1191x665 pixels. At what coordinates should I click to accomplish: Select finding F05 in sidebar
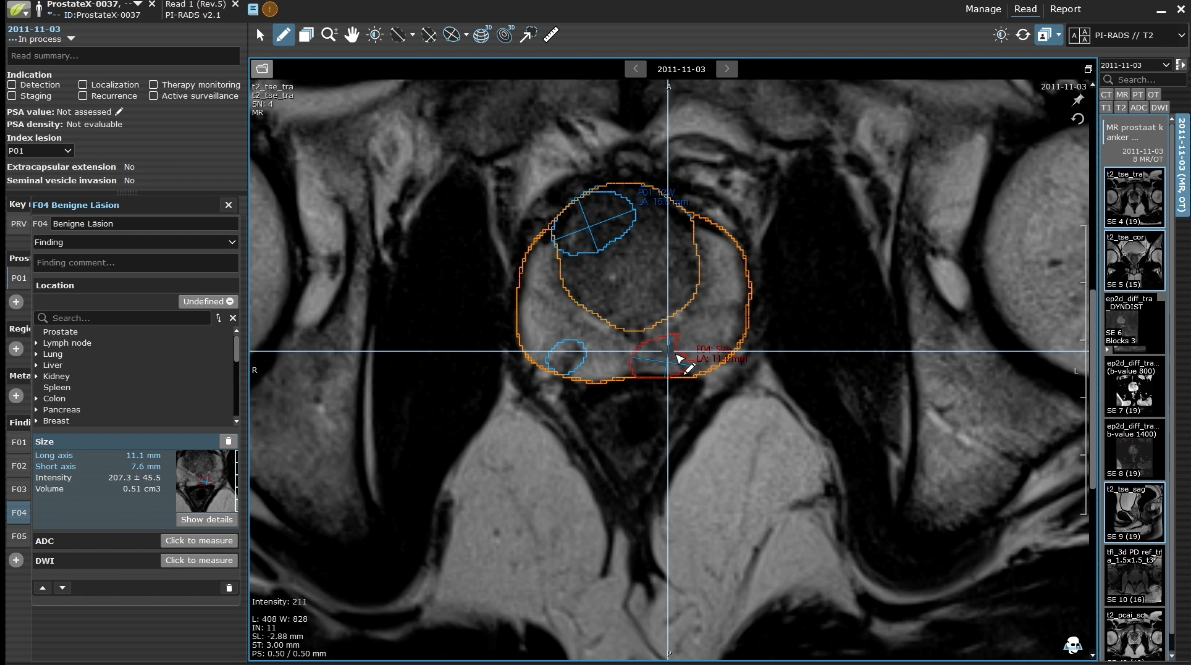[19, 536]
